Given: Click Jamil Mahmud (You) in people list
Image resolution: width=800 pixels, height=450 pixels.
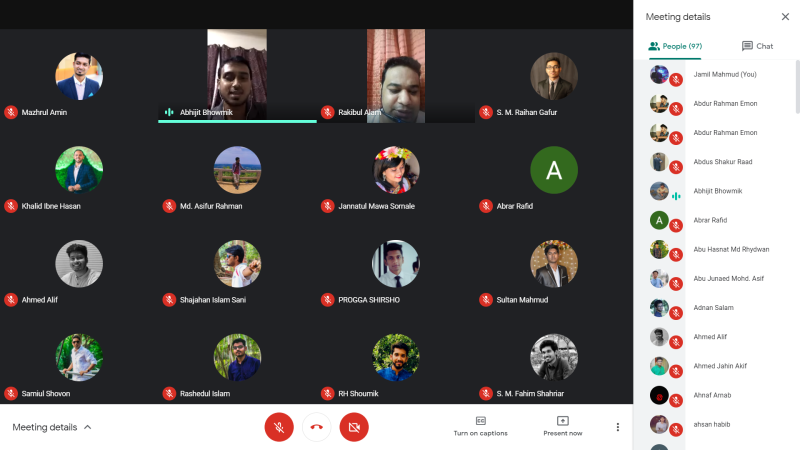Looking at the screenshot, I should (725, 75).
